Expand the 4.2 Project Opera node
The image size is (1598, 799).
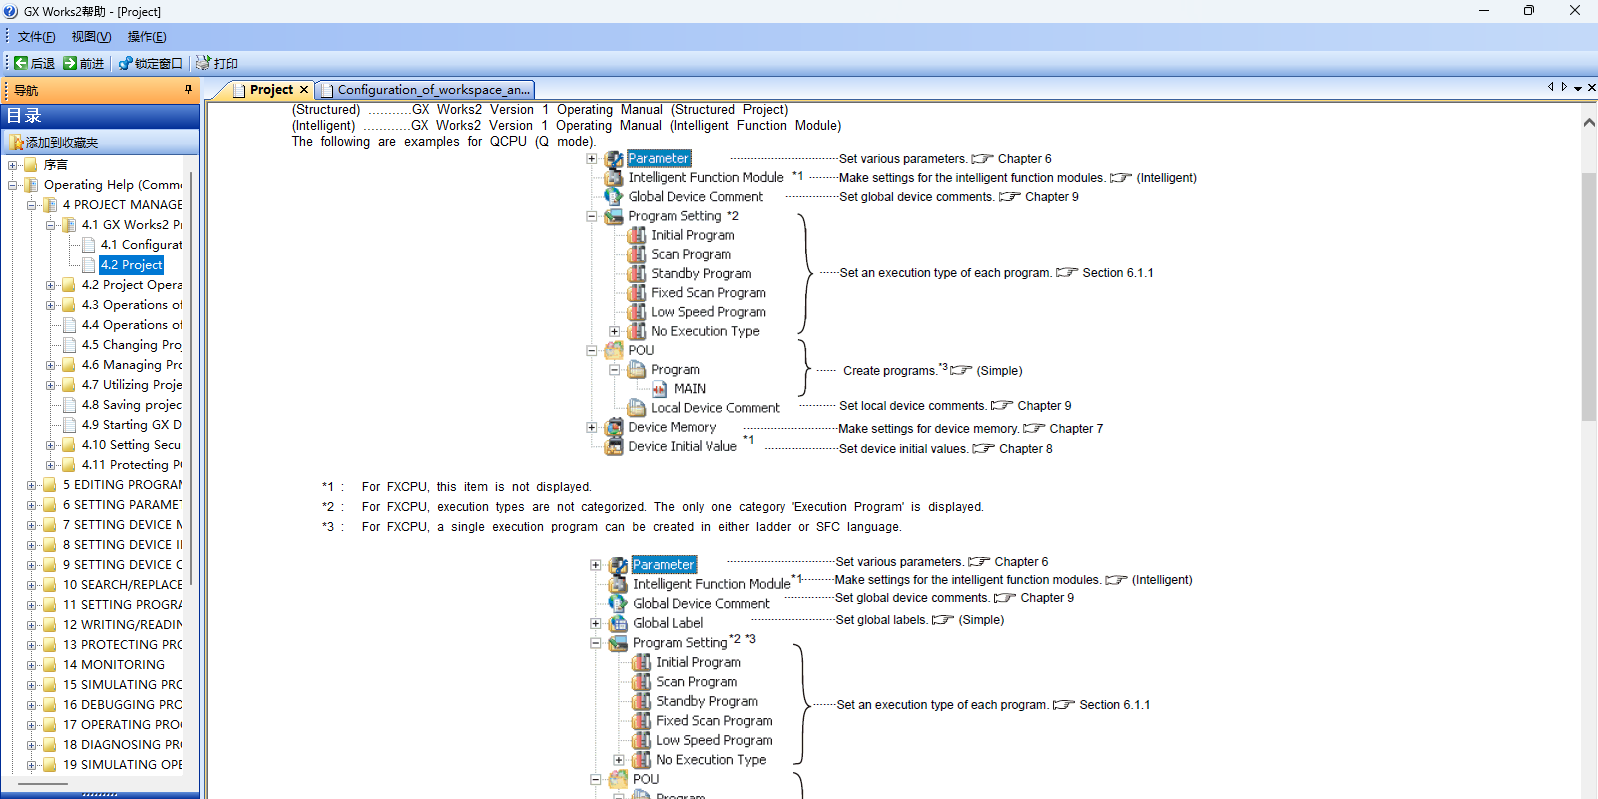tap(51, 285)
